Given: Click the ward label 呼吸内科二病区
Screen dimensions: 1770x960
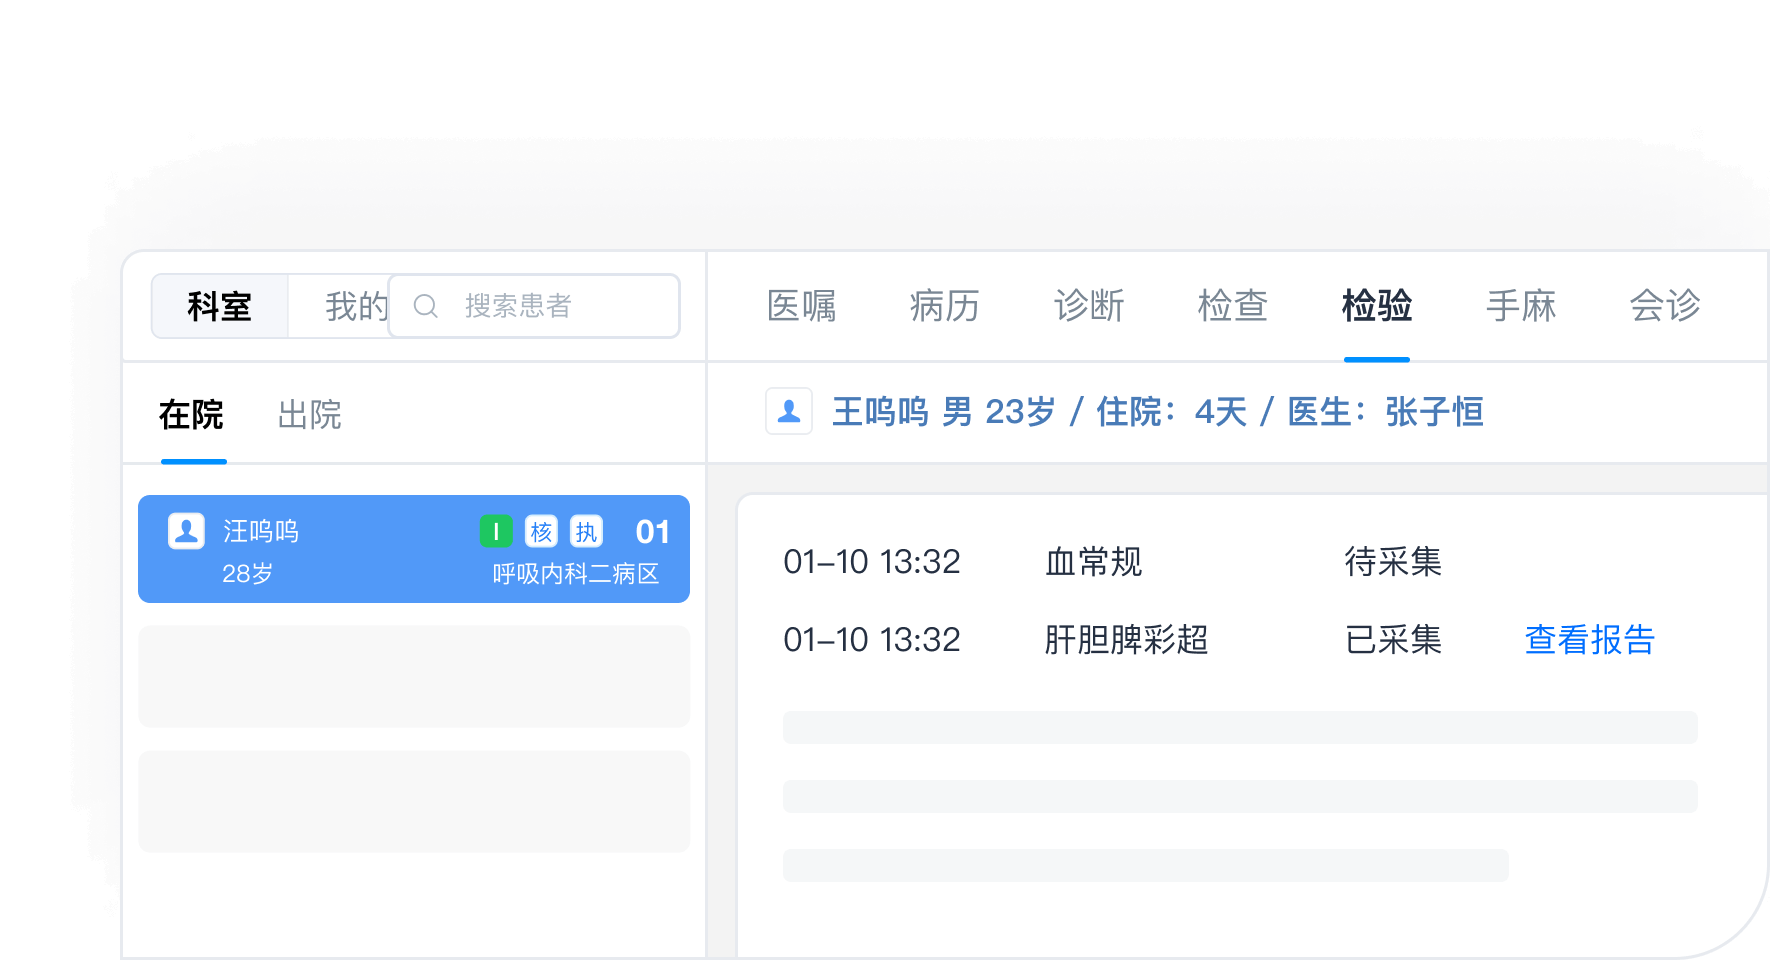Looking at the screenshot, I should click(x=578, y=575).
